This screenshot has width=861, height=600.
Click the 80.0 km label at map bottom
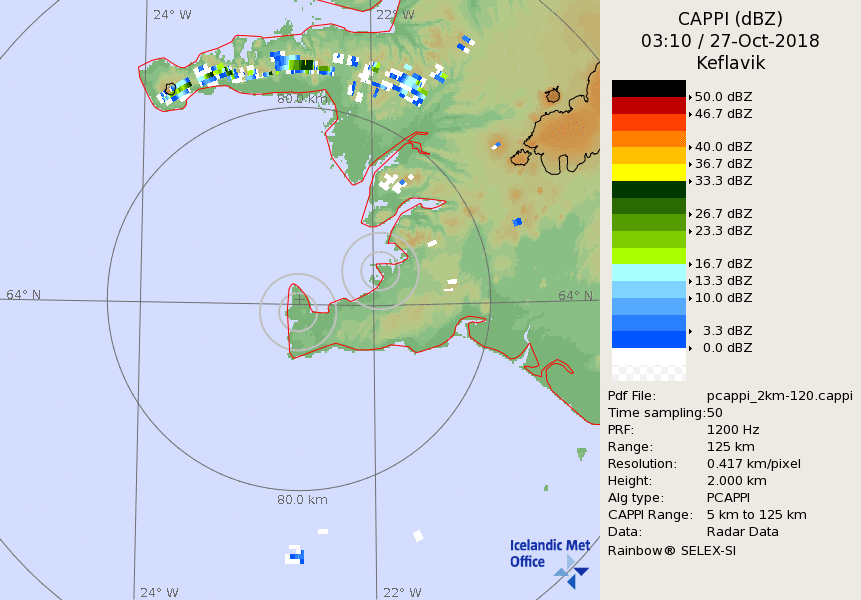(302, 500)
